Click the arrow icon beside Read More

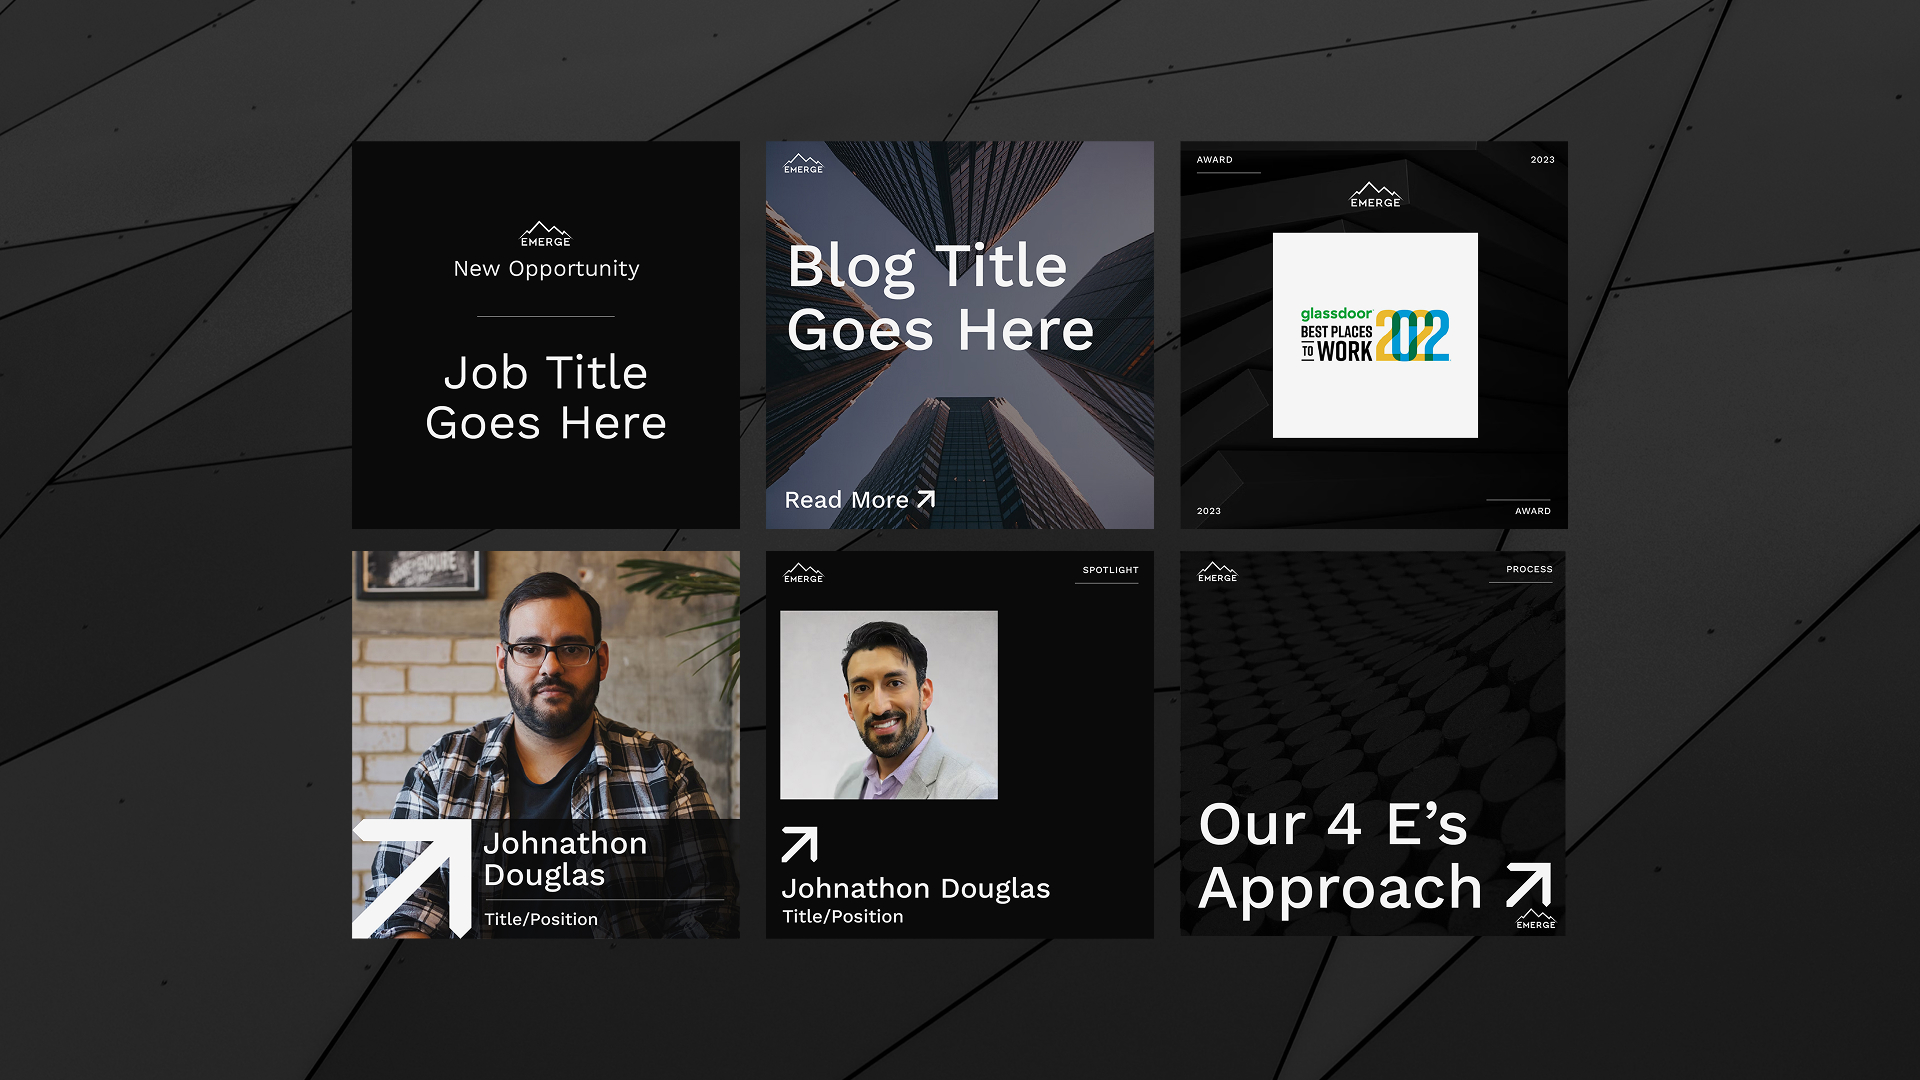pos(926,499)
